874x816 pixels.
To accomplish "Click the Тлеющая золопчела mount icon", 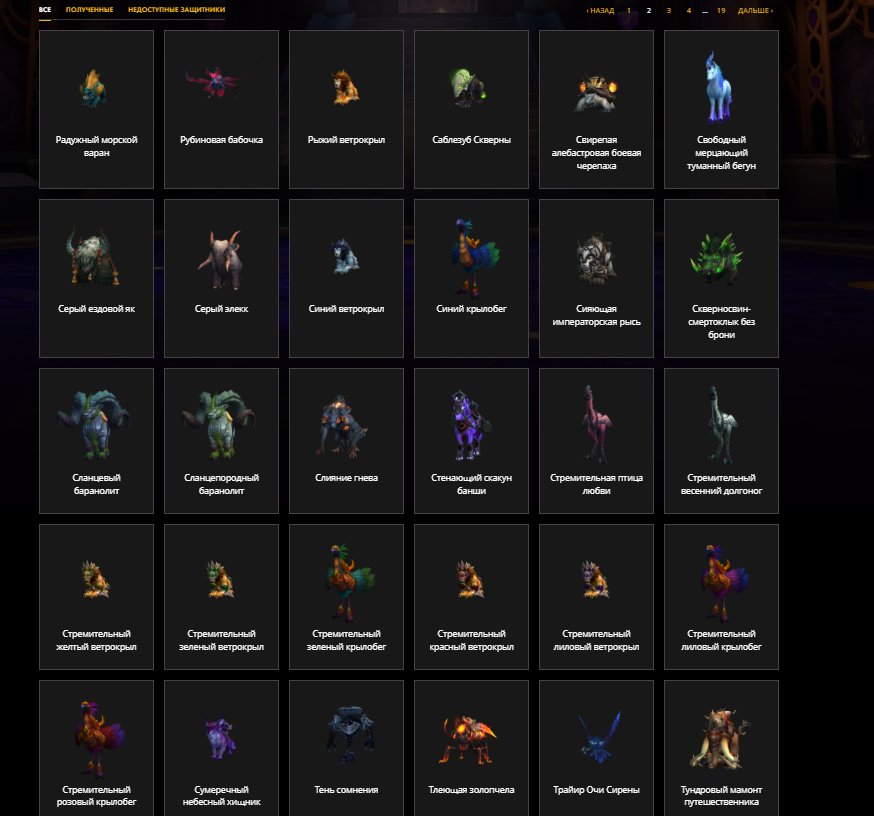I will pos(470,740).
